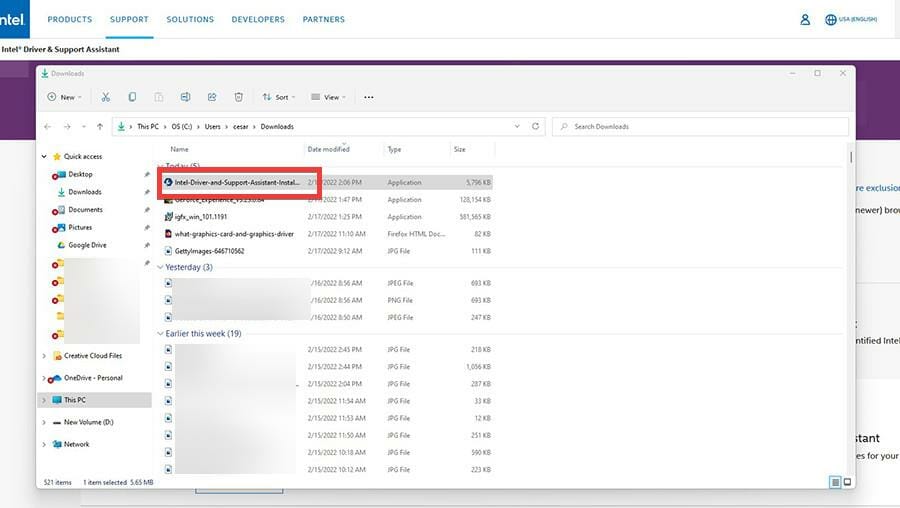Collapse the Yesterday (3) group
This screenshot has height=508, width=900.
pyautogui.click(x=160, y=267)
